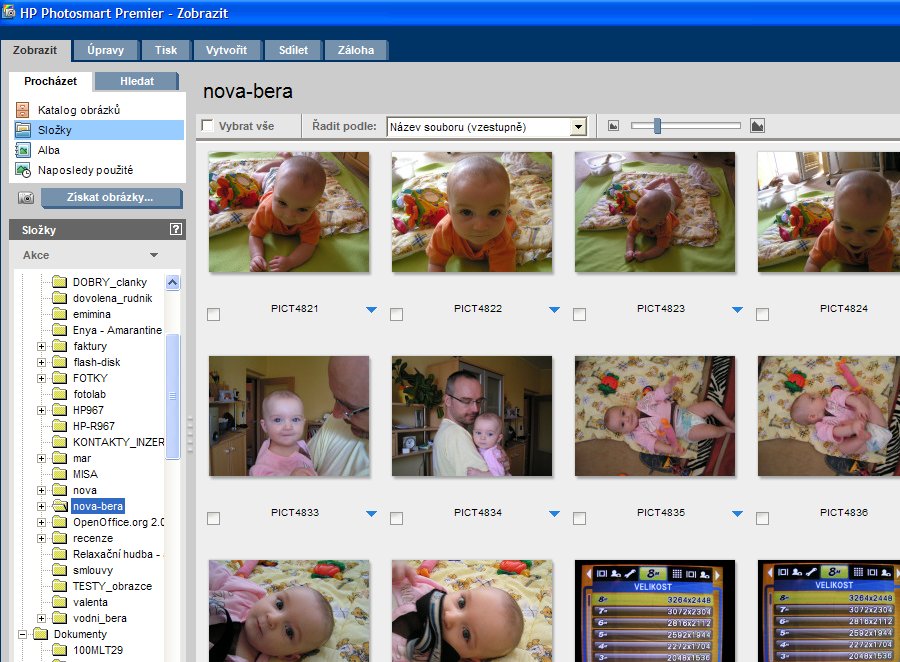Open the Akce actions dropdown
Image resolution: width=900 pixels, height=662 pixels.
point(154,255)
